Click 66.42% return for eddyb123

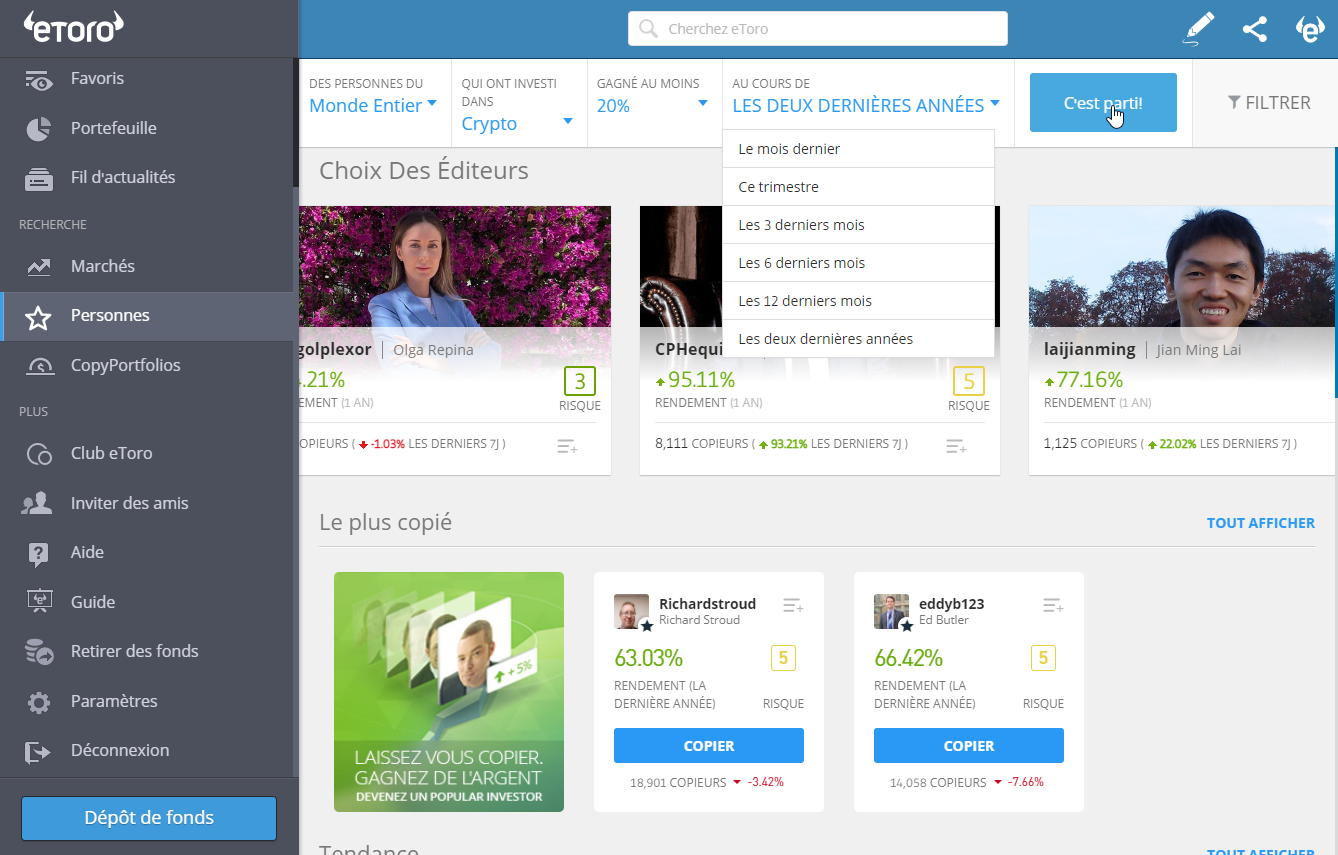click(x=908, y=658)
